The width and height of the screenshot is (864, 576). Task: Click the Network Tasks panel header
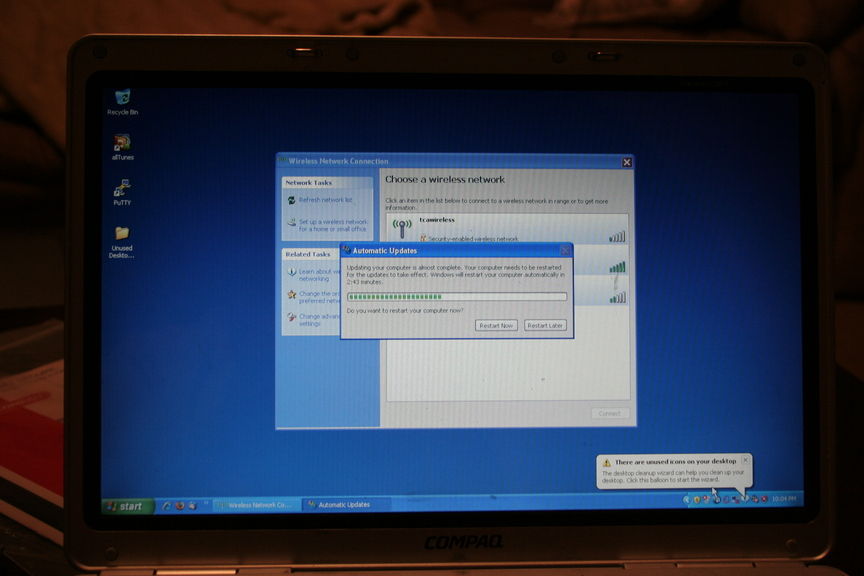click(327, 182)
